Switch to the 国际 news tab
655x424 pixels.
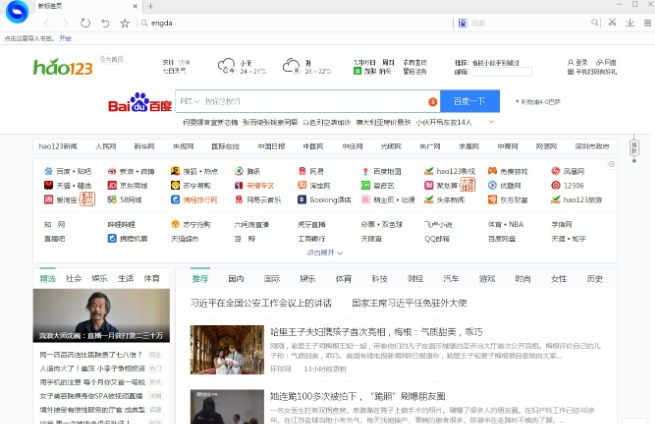click(x=272, y=279)
